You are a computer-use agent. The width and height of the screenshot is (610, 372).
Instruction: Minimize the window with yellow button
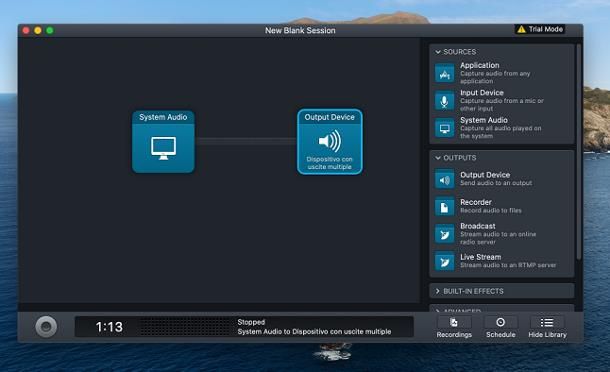[38, 30]
